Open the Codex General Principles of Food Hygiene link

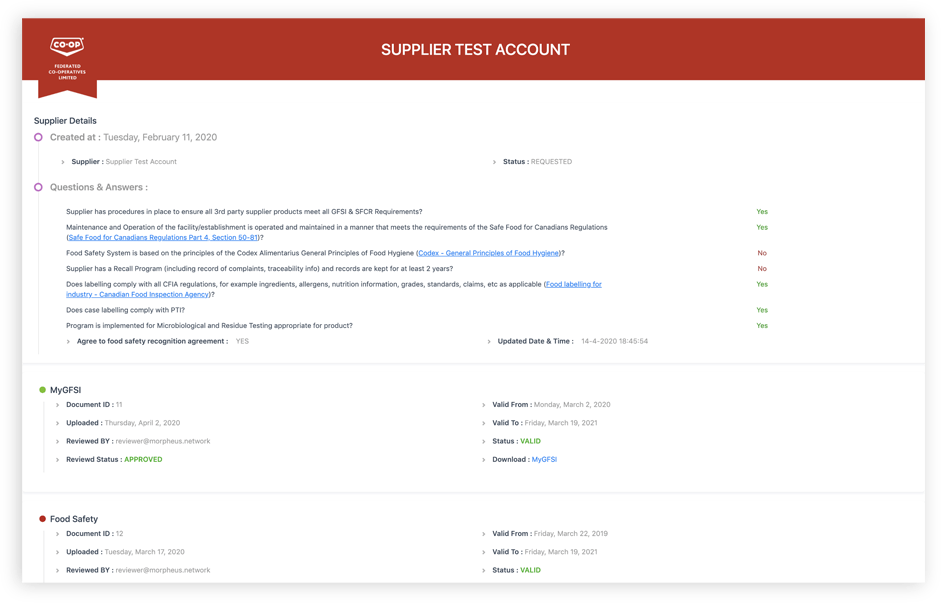(489, 253)
